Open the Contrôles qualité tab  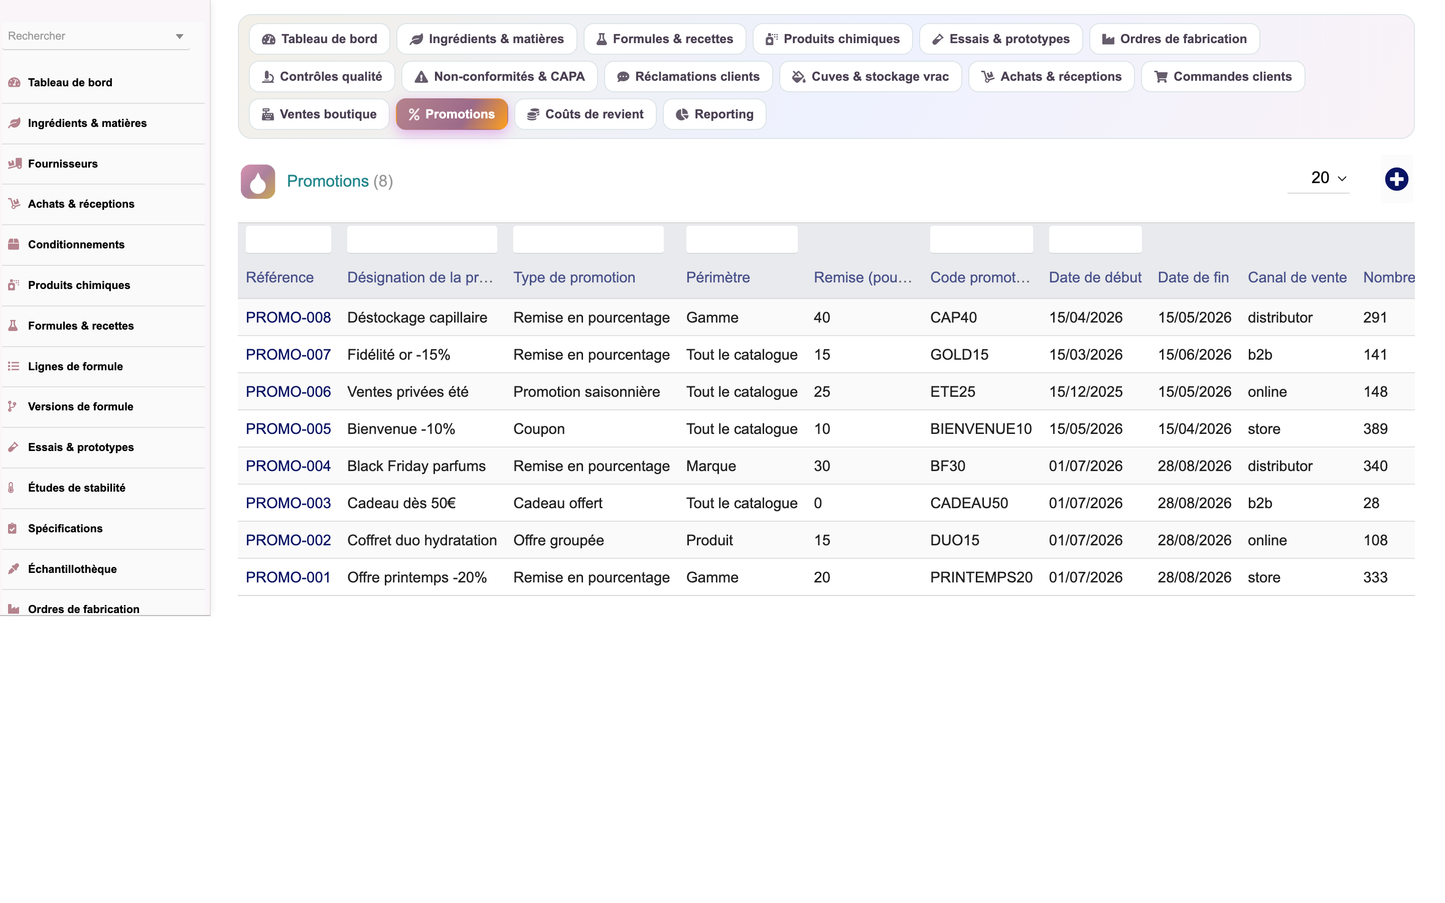pyautogui.click(x=322, y=77)
